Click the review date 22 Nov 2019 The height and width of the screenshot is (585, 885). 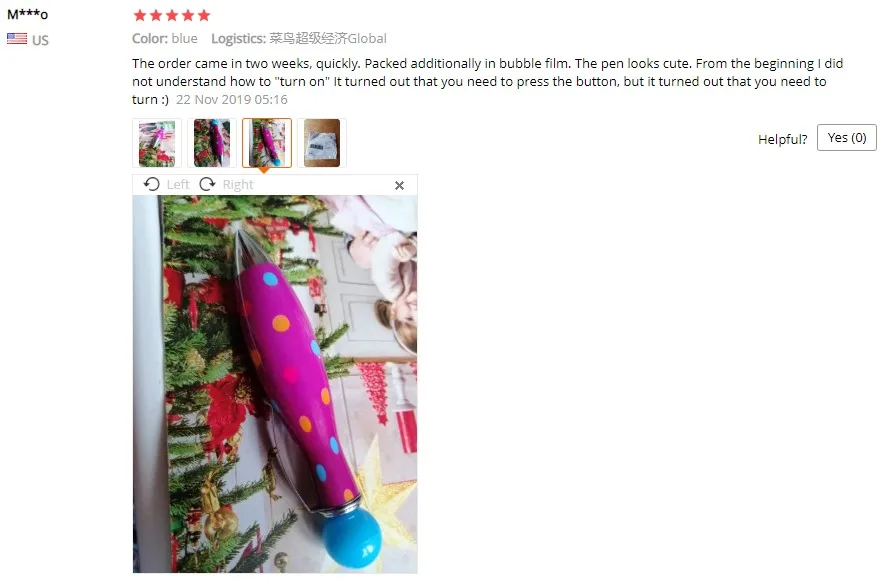click(232, 99)
